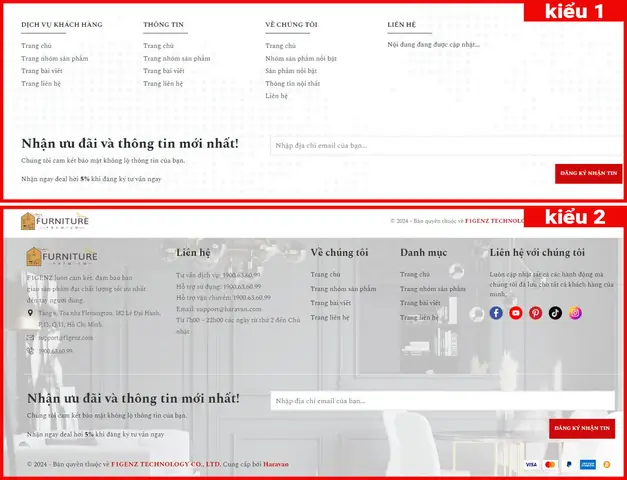Open Nhóm sản phẩm nổi bật link
Screen dimensions: 627x480
(301, 58)
